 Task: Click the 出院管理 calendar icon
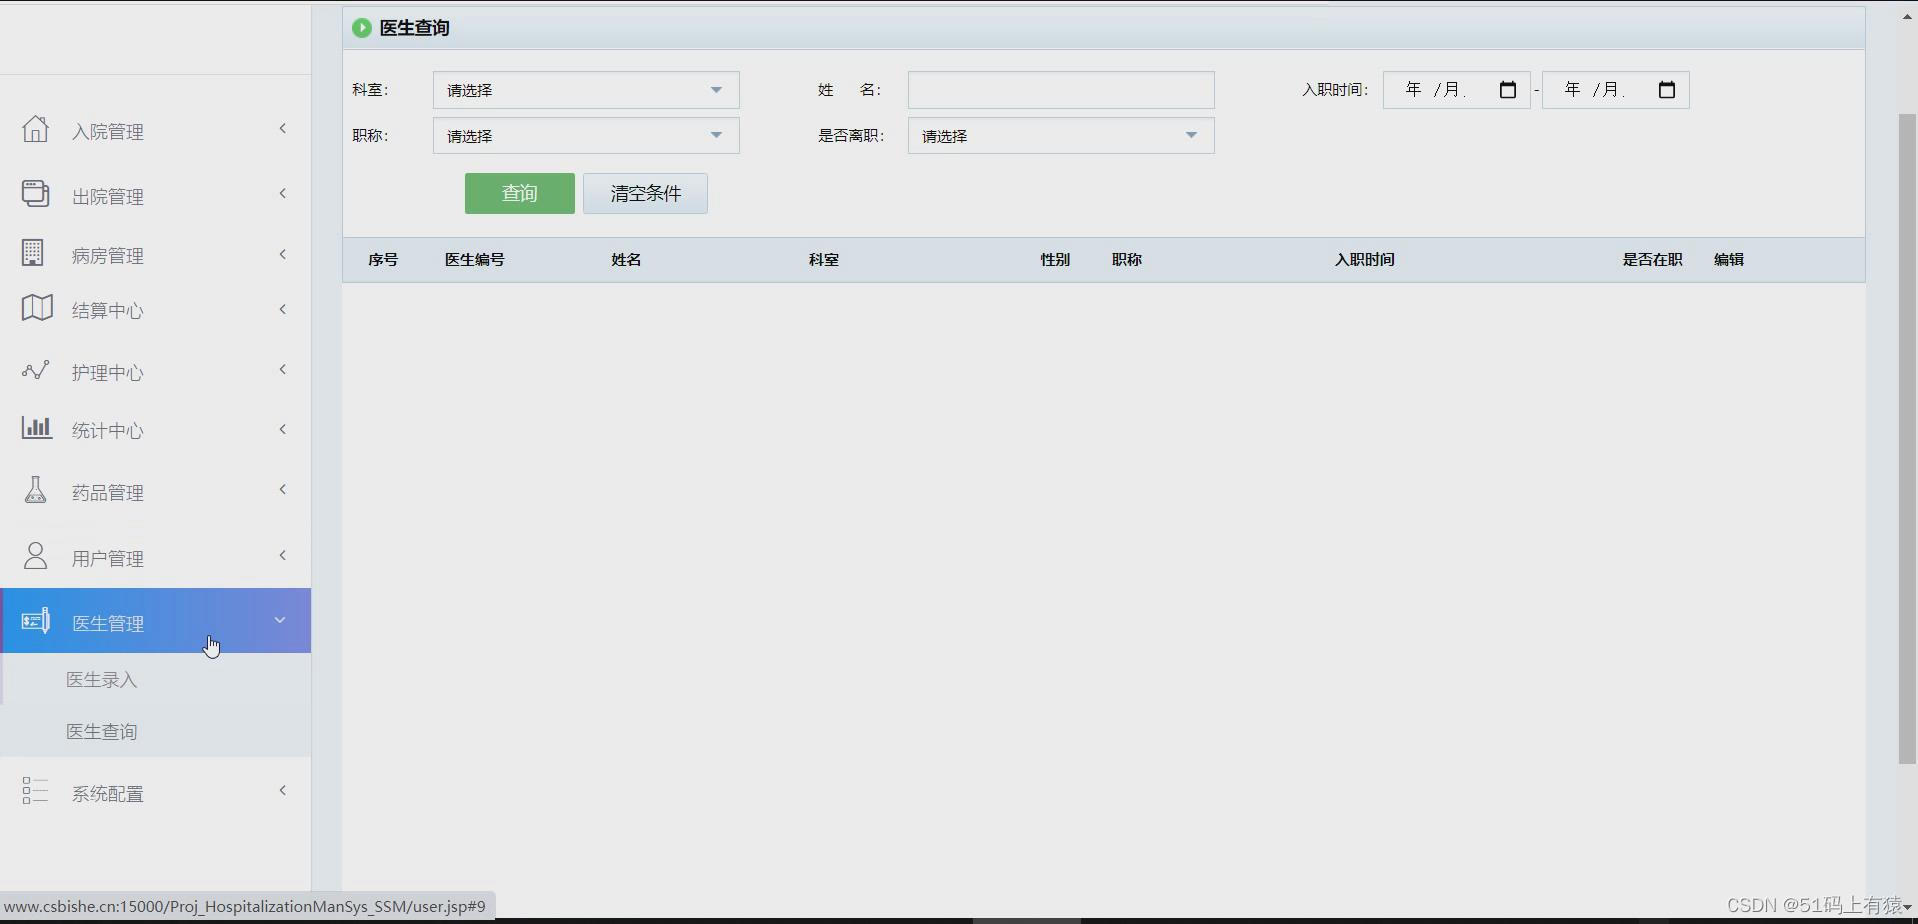coord(36,193)
